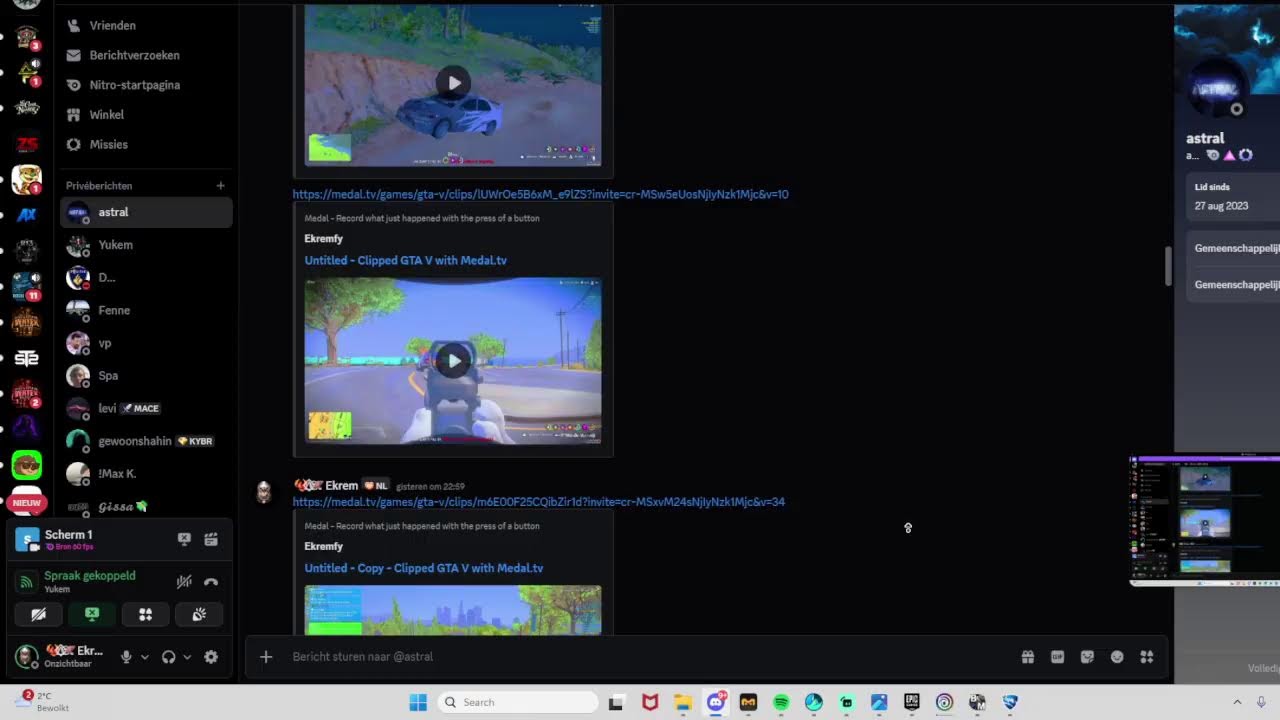1280x720 pixels.
Task: Play the top car clip video
Action: [453, 83]
